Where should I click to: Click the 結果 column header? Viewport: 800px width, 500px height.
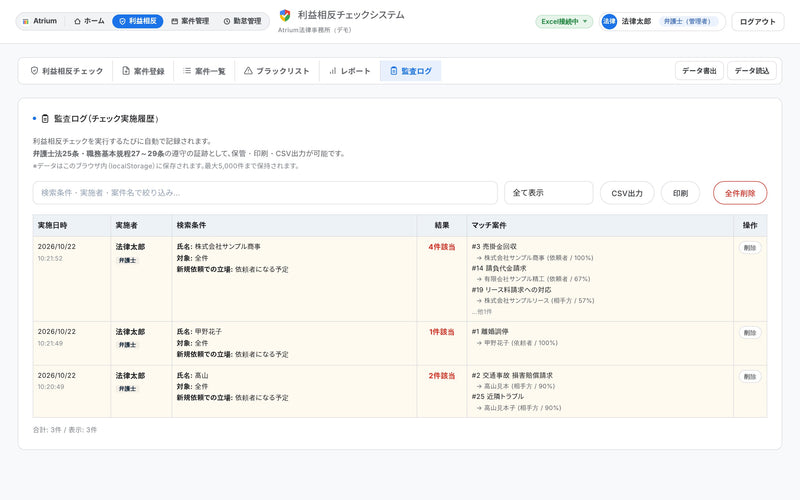442,226
